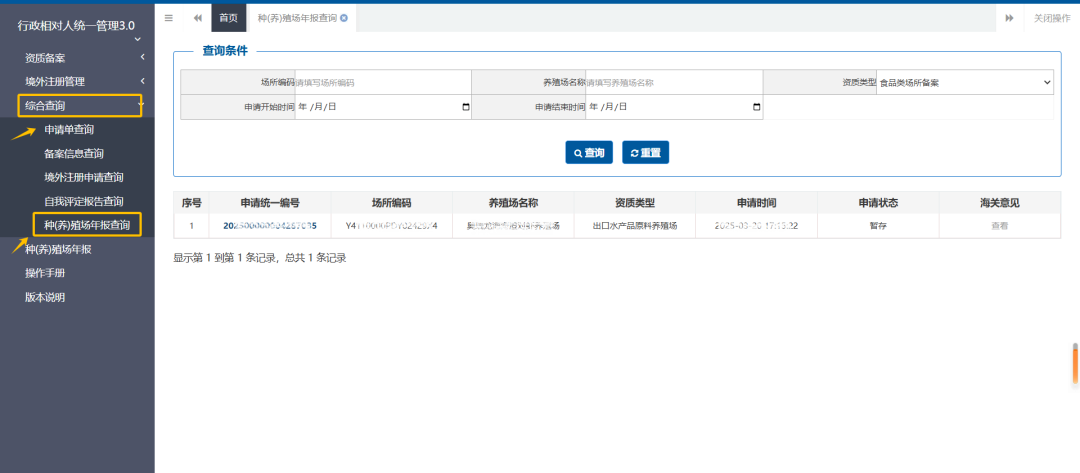Click the 查看 link in 海关意见 column

(x=999, y=226)
